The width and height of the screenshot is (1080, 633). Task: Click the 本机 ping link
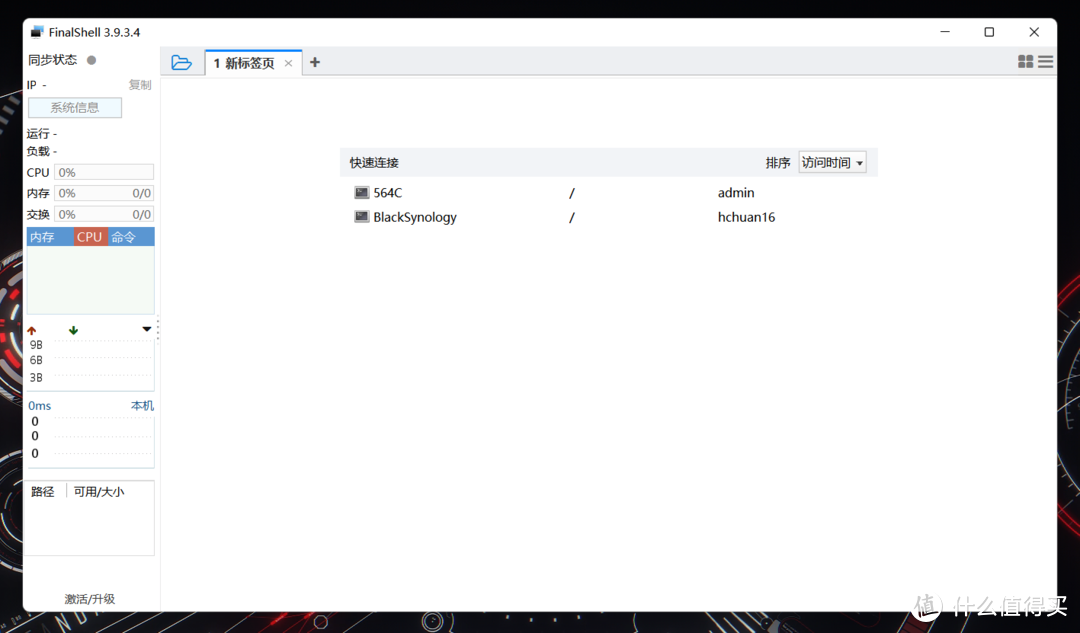pyautogui.click(x=143, y=406)
